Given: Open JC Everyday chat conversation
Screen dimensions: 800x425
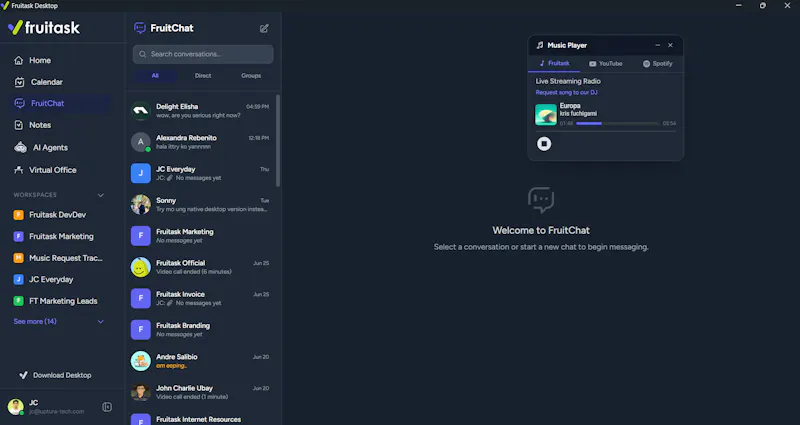Looking at the screenshot, I should pyautogui.click(x=201, y=173).
